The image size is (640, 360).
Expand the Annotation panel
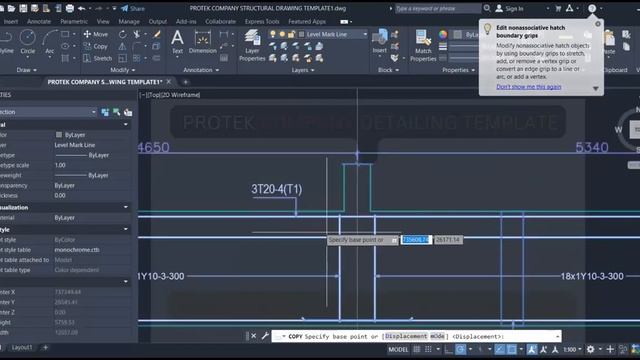pos(201,70)
